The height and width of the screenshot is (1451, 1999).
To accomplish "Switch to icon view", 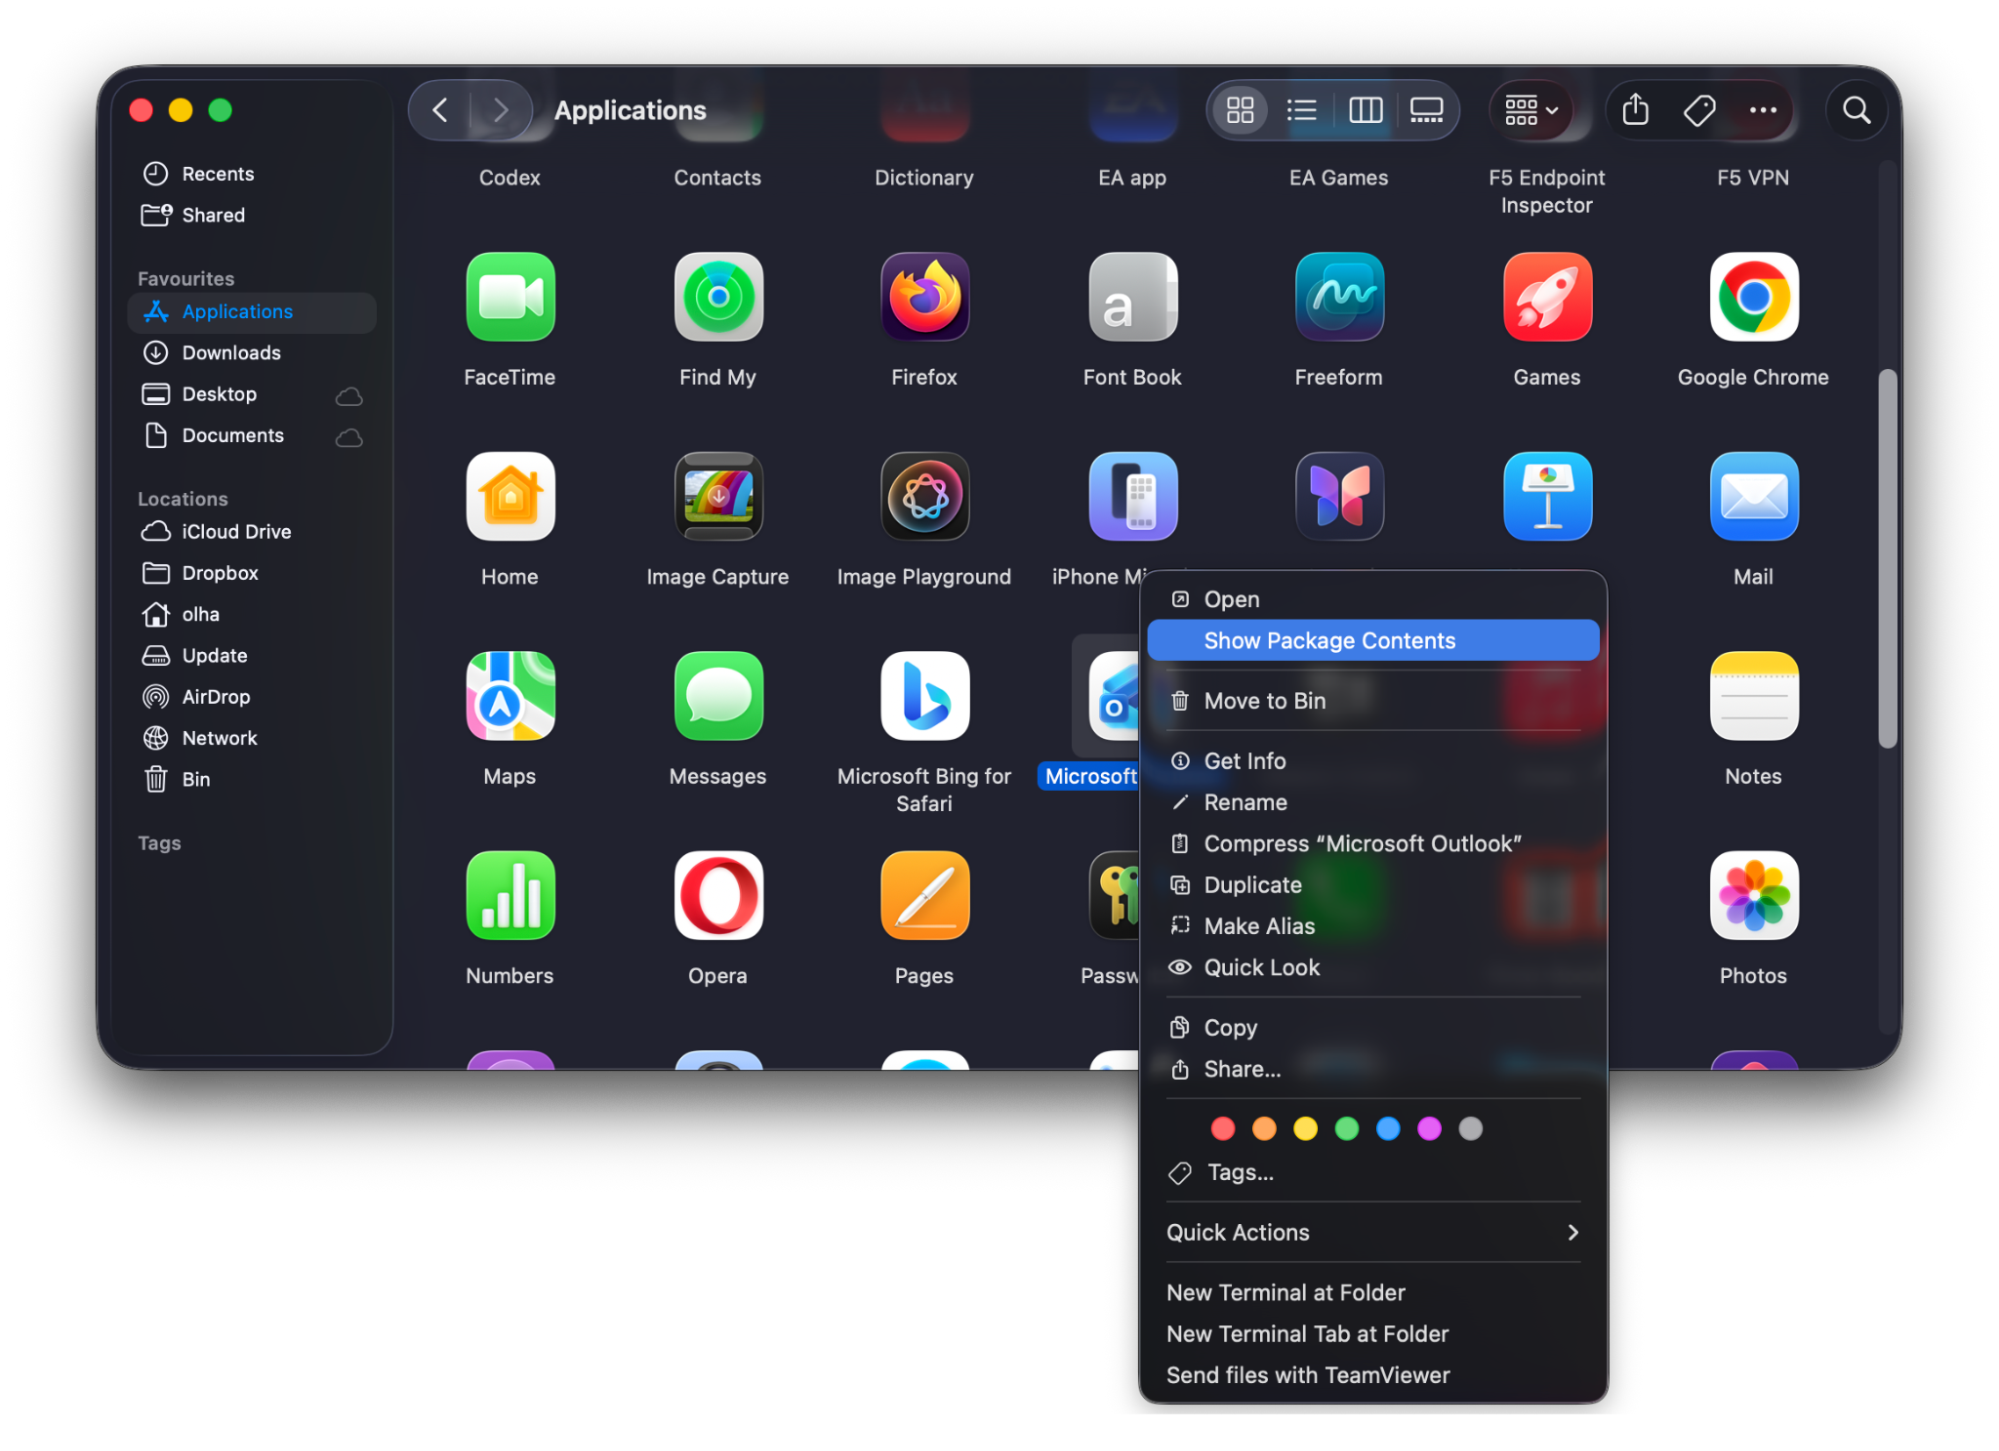I will click(x=1240, y=110).
